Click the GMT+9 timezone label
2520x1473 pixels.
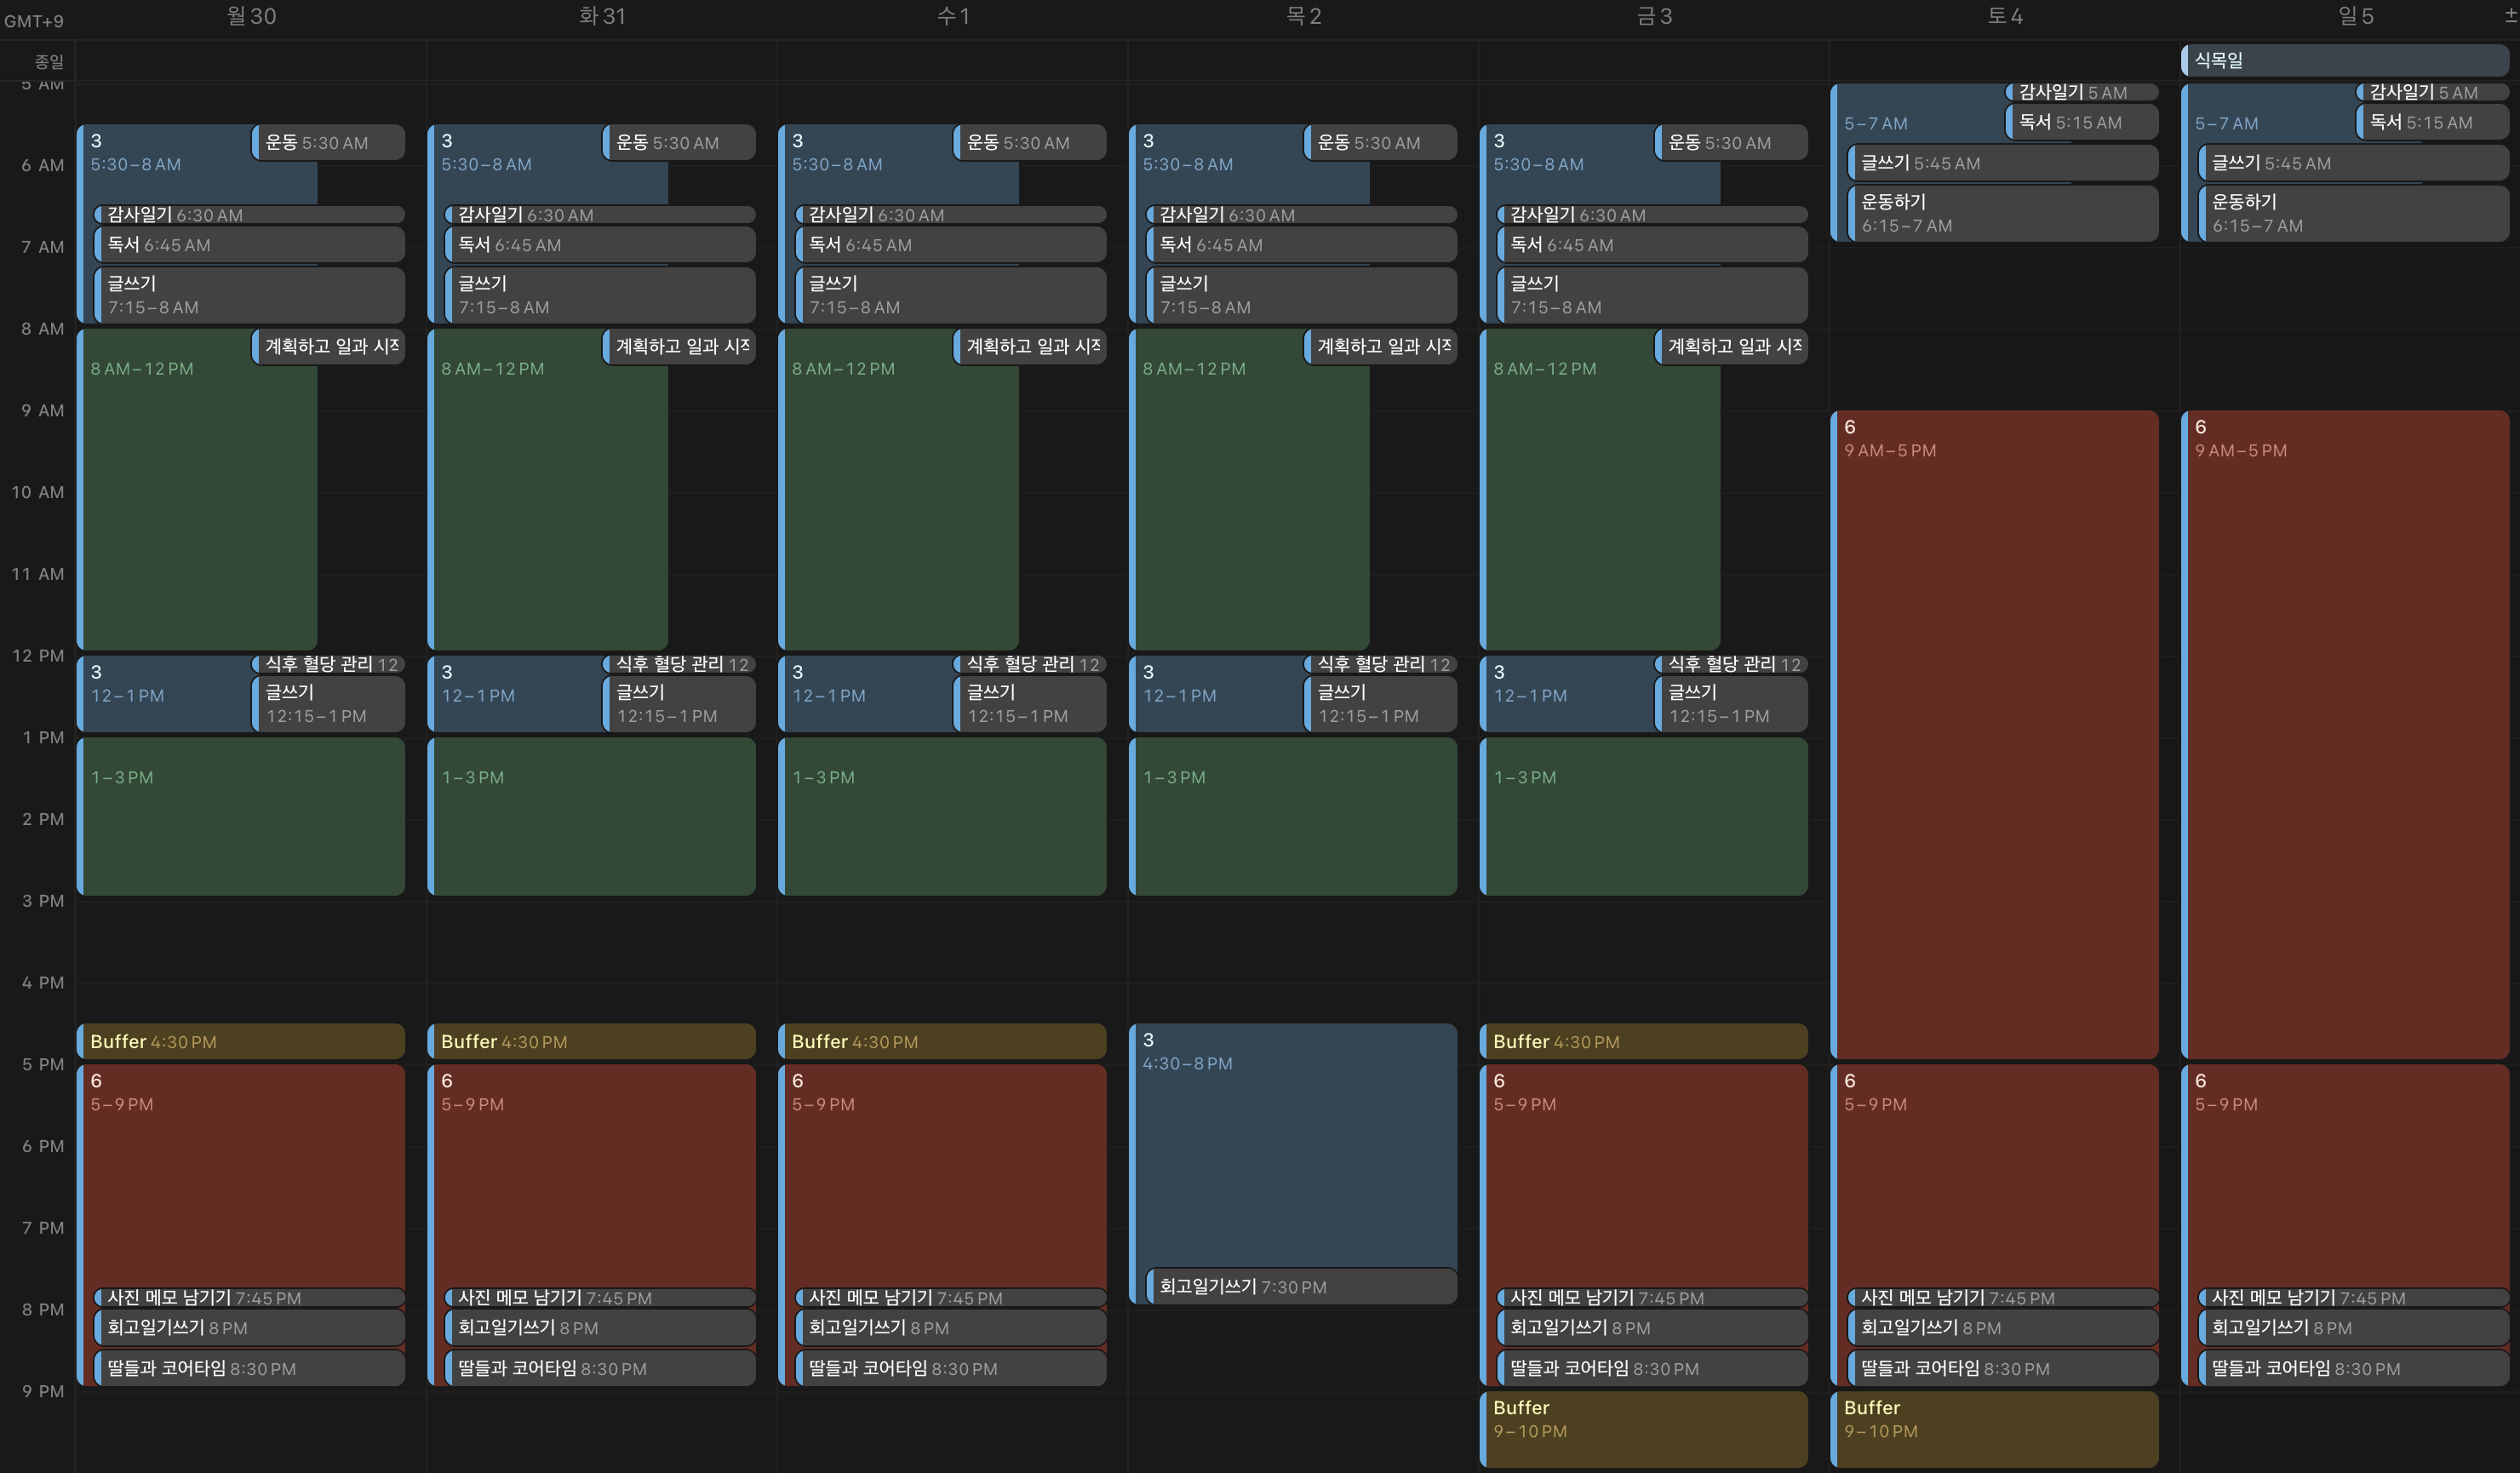34,21
